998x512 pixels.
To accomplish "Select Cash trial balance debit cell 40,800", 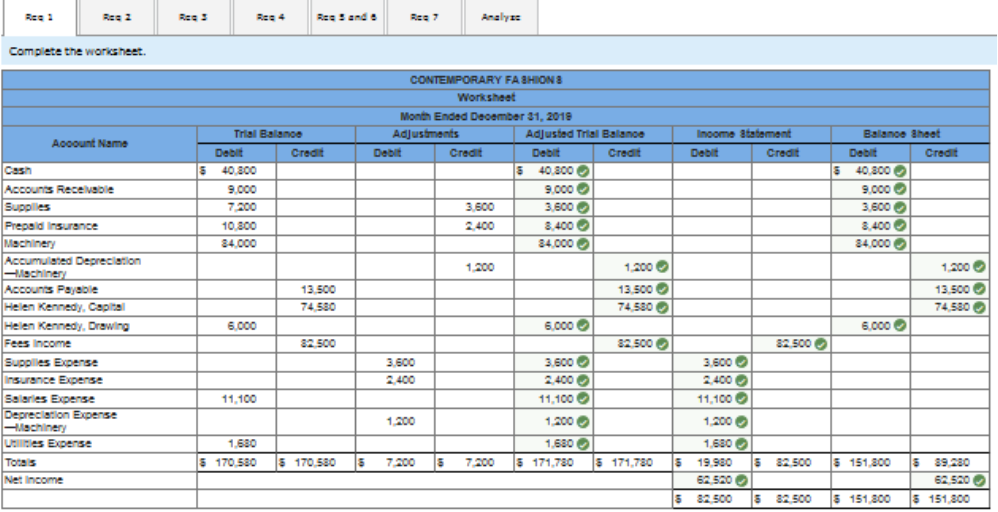I will coord(236,171).
